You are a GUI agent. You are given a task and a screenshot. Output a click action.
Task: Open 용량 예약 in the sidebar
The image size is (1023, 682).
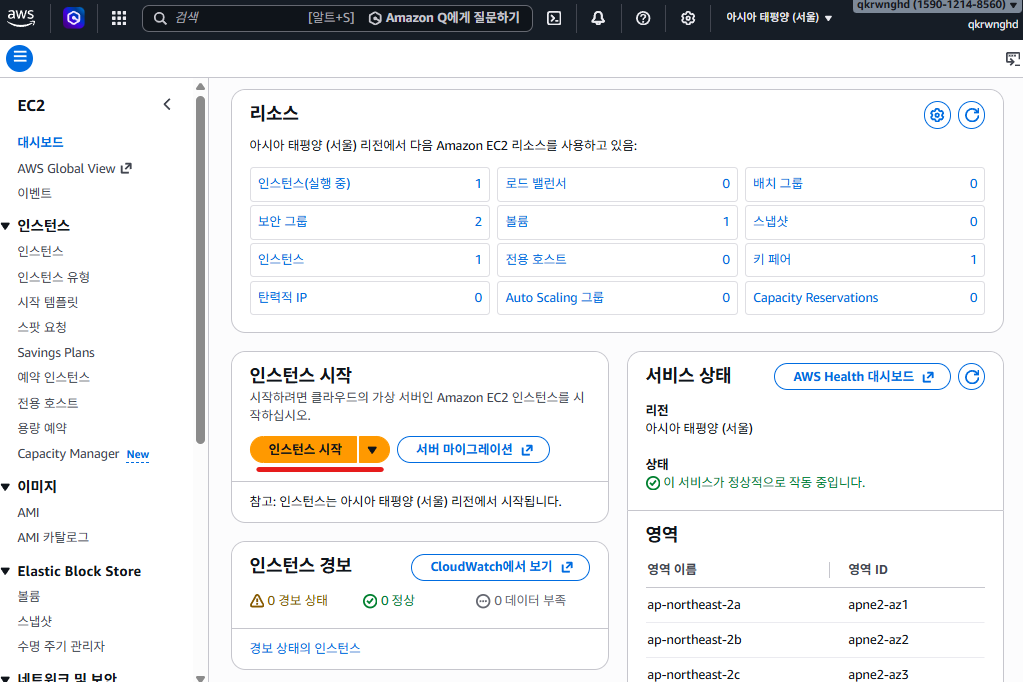coord(42,428)
